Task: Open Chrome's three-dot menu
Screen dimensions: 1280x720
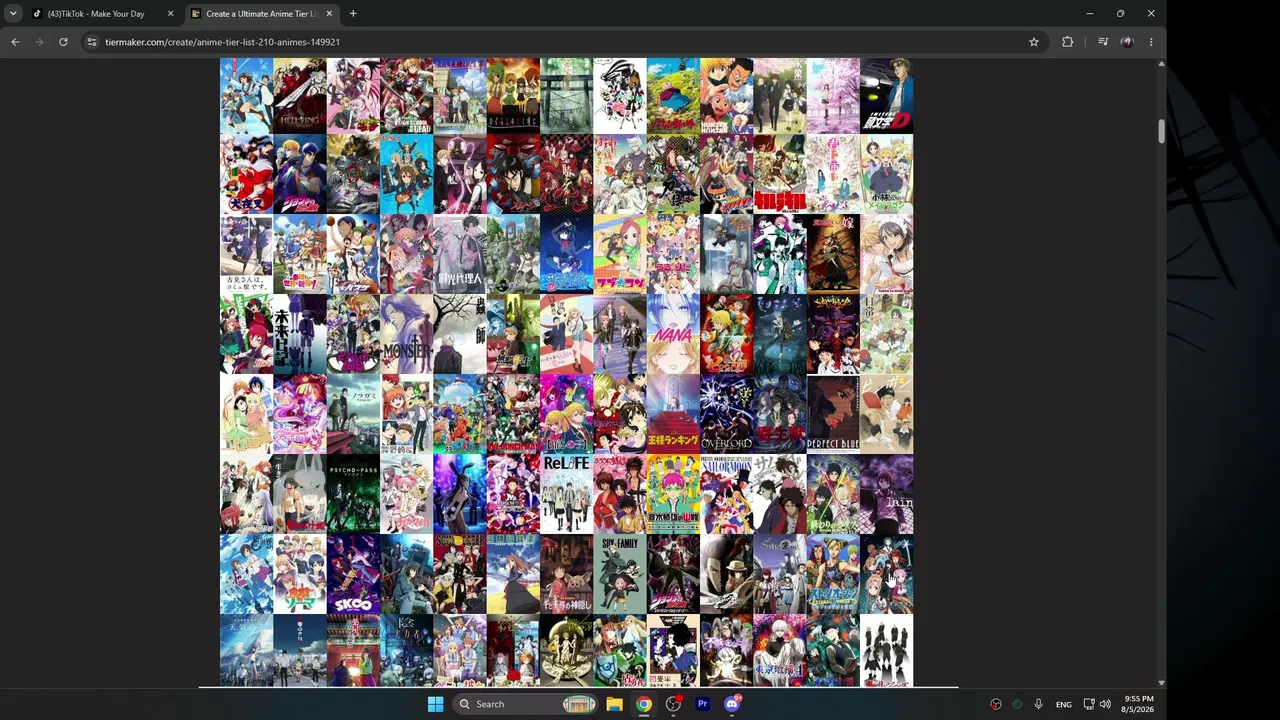Action: (x=1151, y=42)
